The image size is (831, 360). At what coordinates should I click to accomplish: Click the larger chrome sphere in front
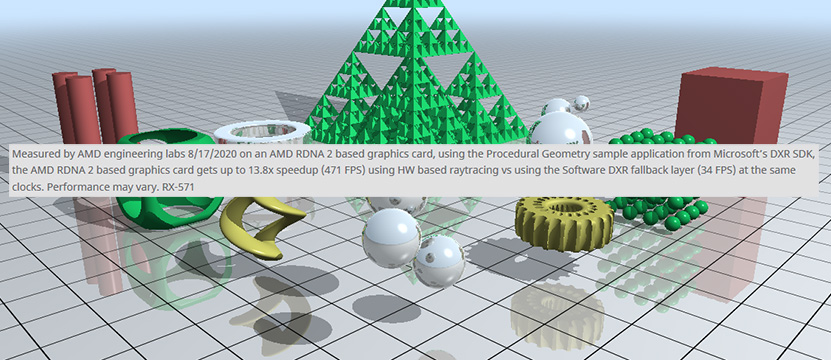(392, 239)
